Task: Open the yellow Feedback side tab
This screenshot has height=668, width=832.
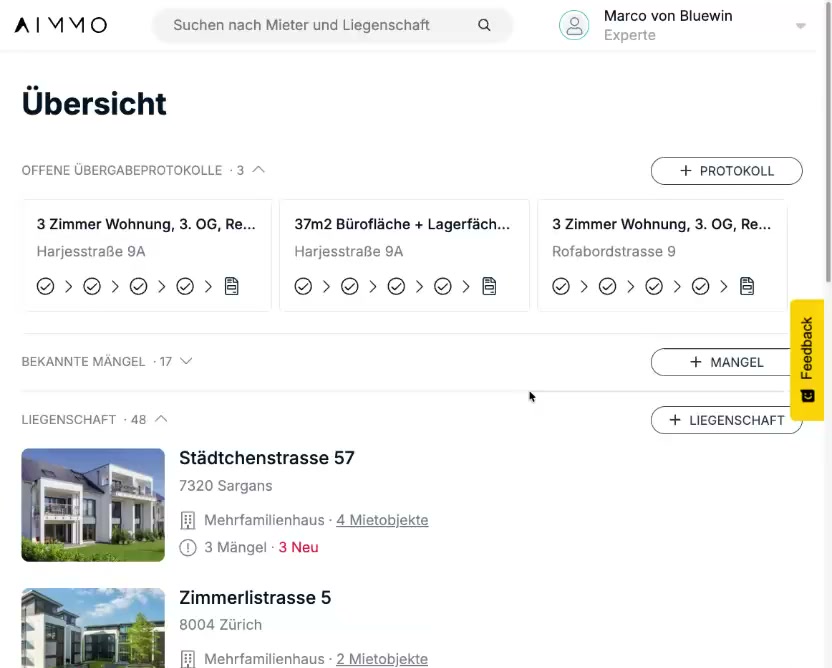Action: coord(807,359)
